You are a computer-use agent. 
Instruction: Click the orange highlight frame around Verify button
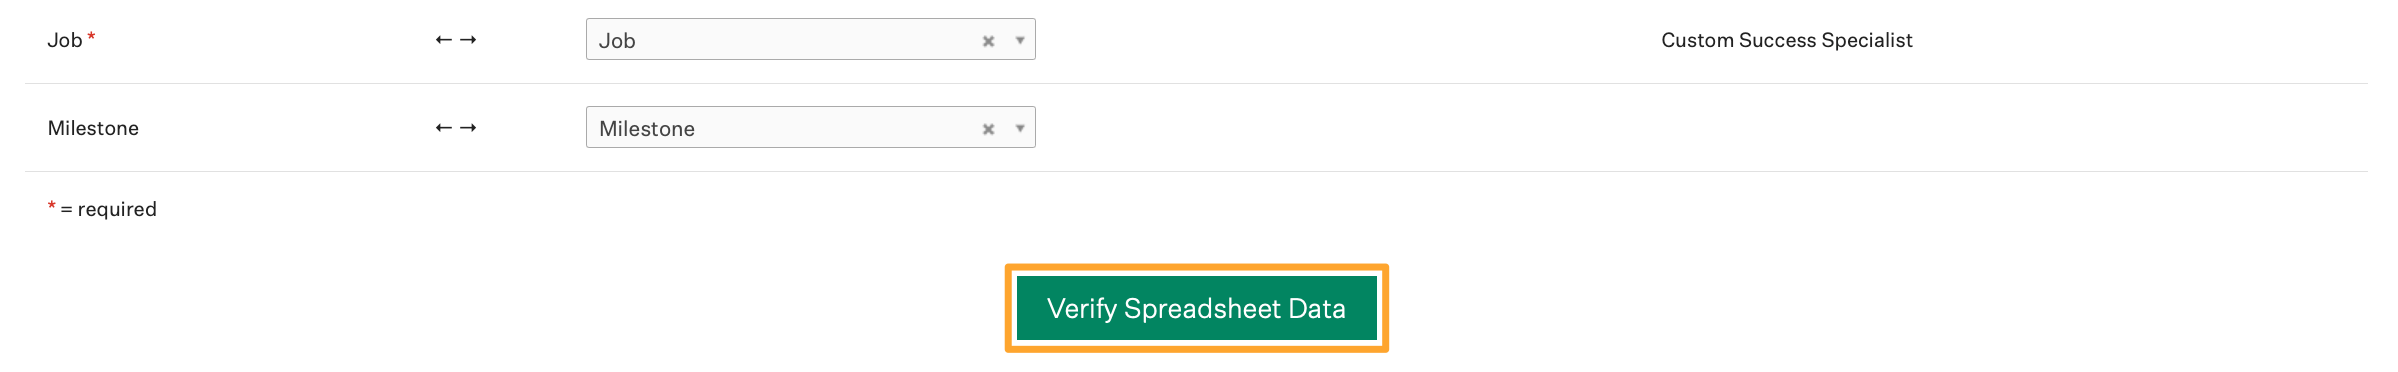(x=1197, y=267)
